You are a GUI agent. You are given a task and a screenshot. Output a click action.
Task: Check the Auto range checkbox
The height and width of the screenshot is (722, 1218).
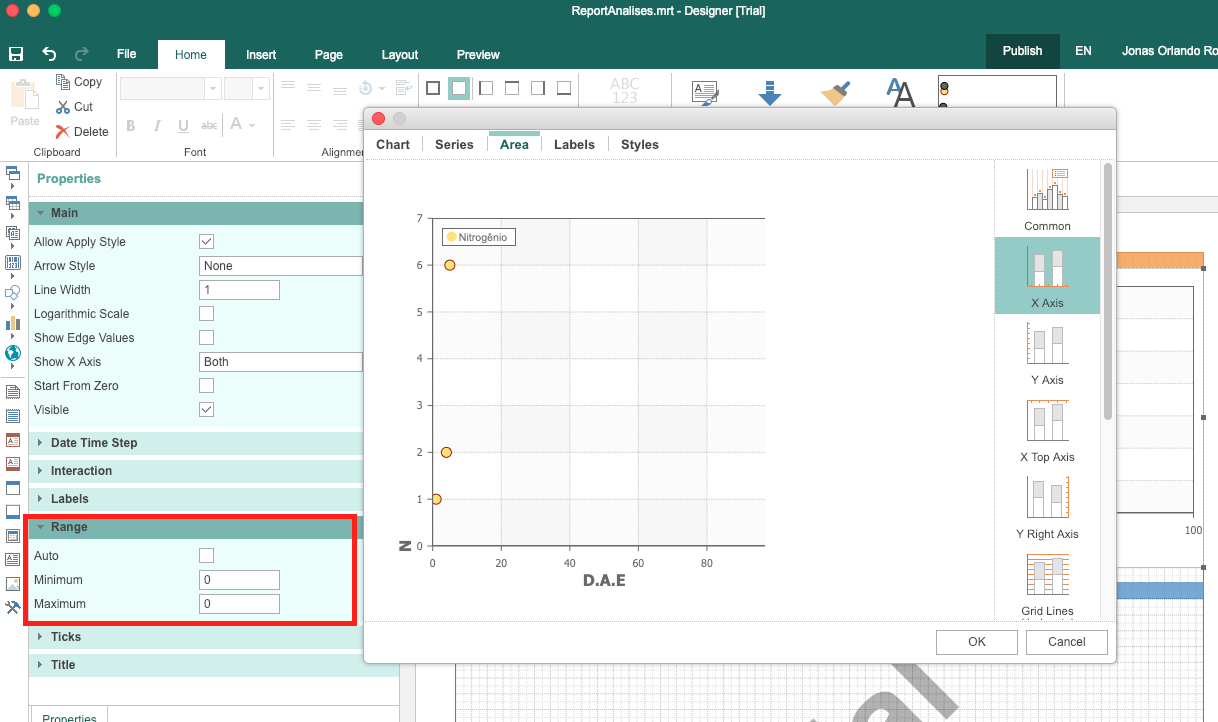coord(207,556)
